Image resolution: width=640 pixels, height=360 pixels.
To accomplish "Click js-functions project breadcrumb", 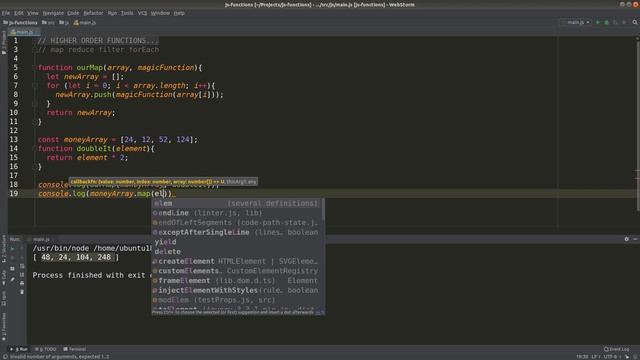I will (20, 23).
